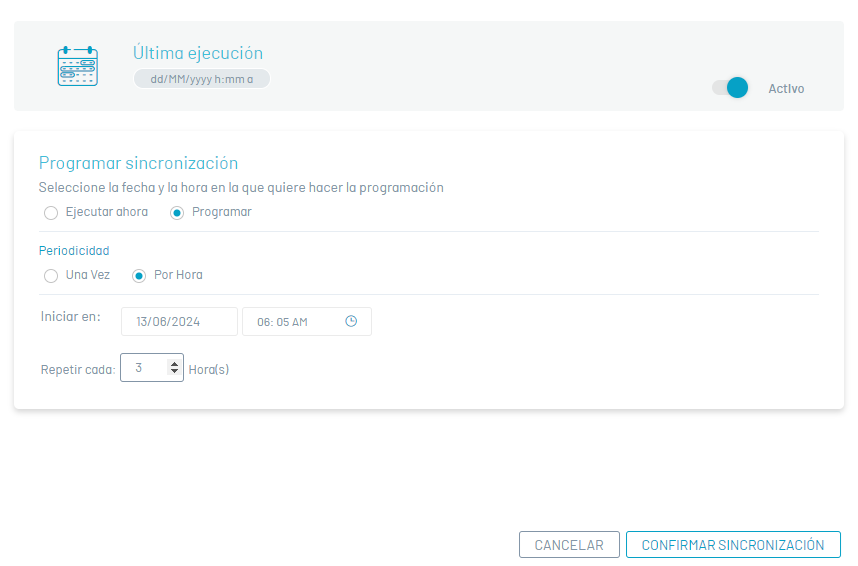Select the Ejecutar ahora radio button

[x=51, y=213]
